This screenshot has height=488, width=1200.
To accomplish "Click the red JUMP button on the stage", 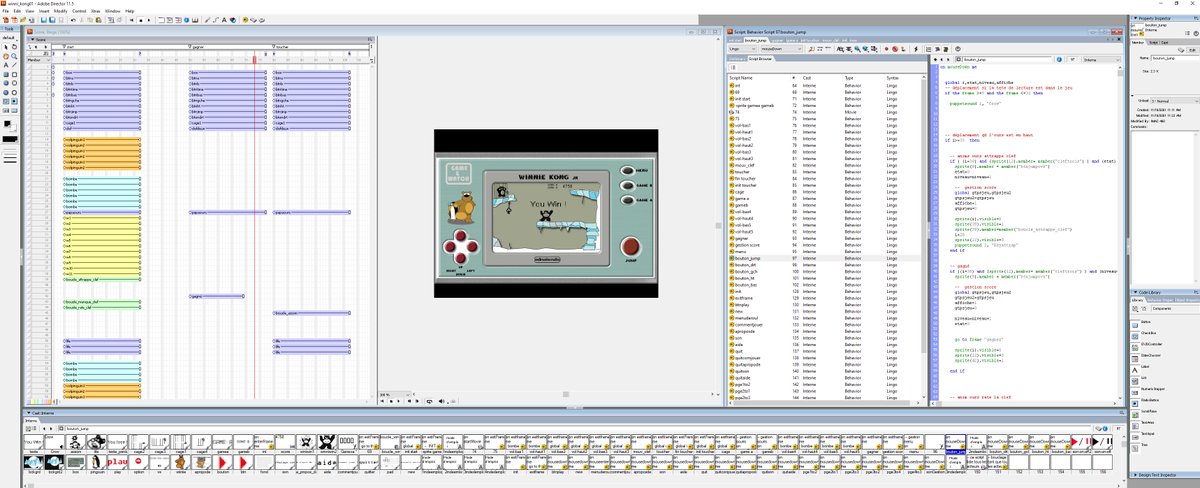I will click(631, 246).
